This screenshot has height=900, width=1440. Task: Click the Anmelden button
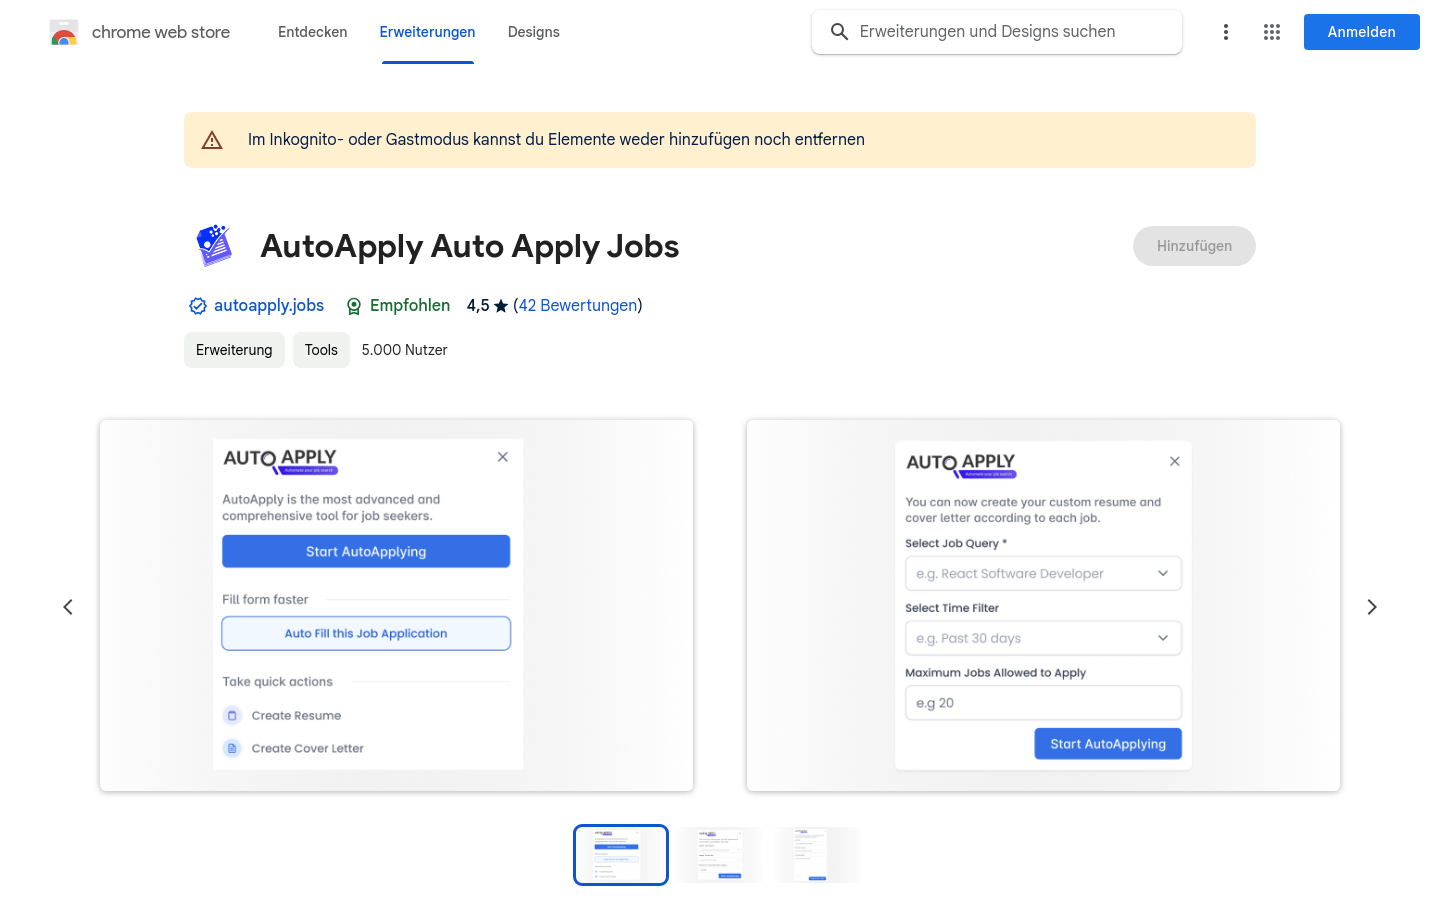pos(1362,32)
